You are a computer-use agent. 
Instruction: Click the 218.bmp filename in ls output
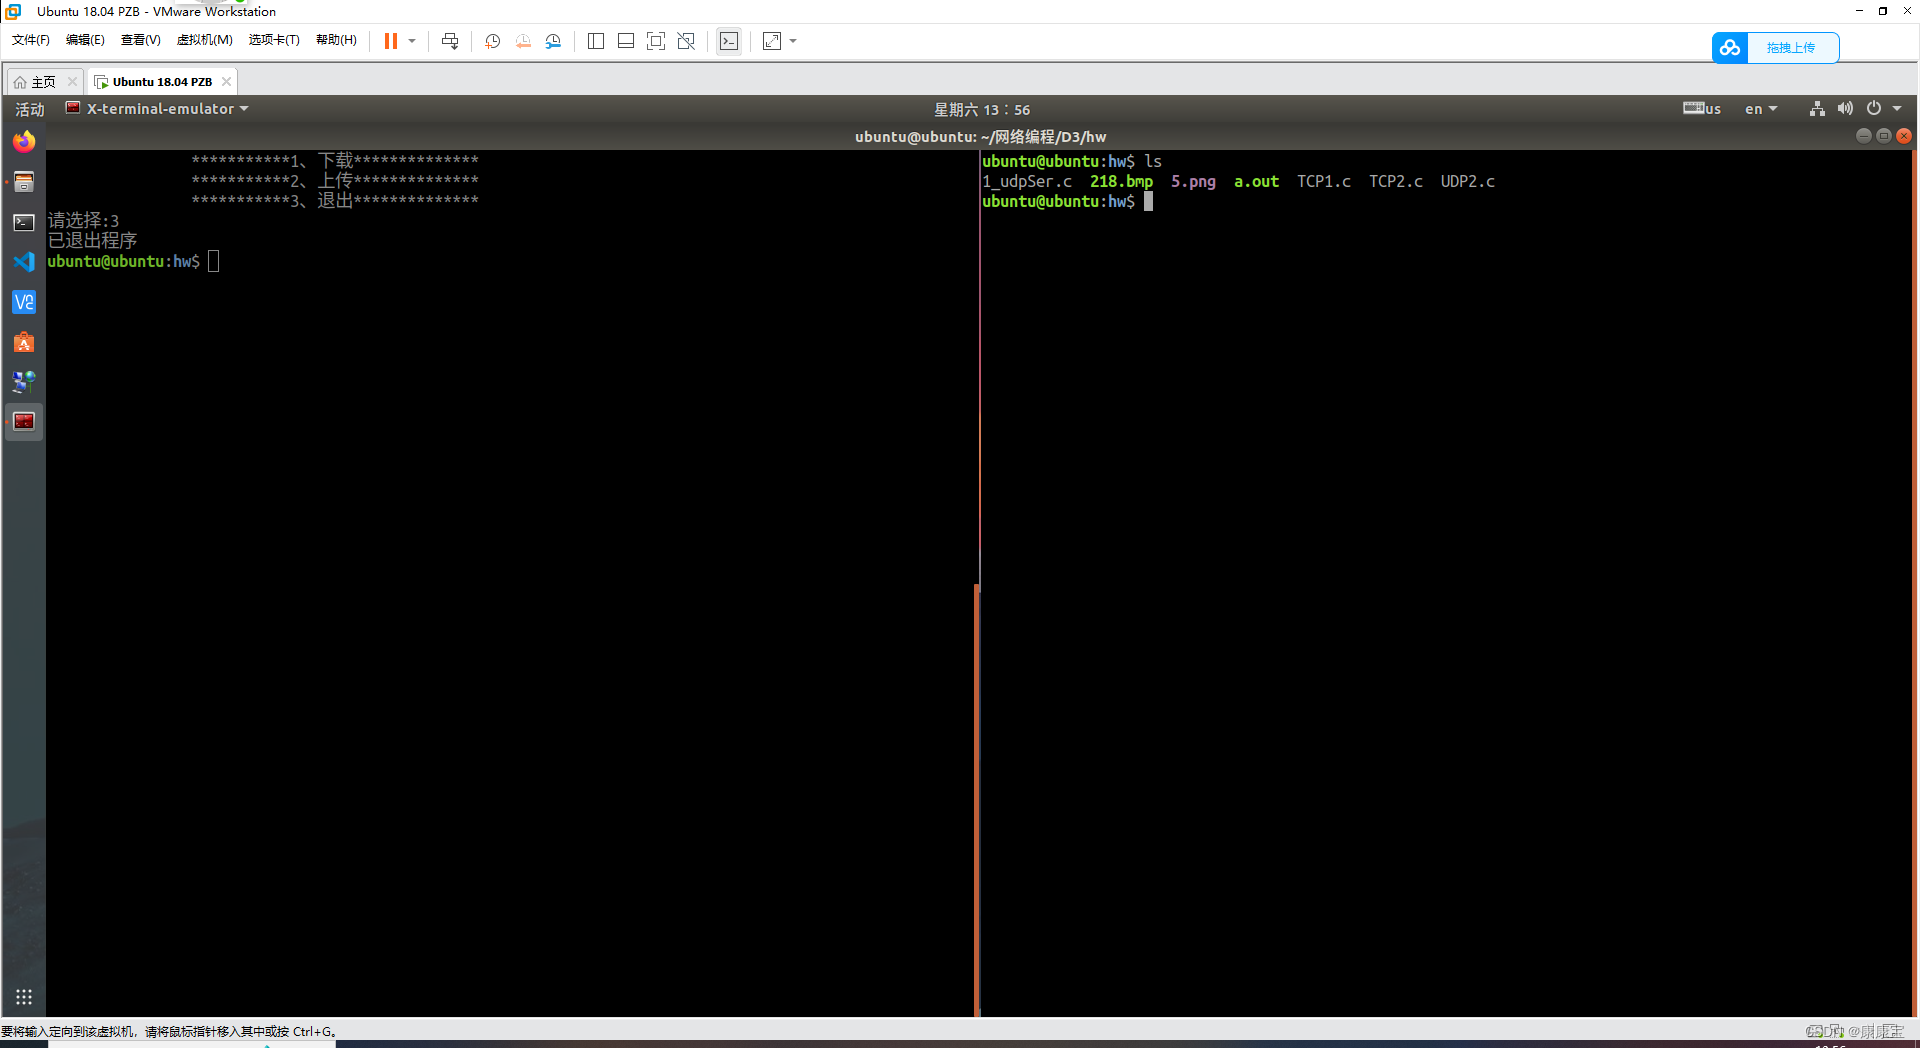click(x=1121, y=182)
